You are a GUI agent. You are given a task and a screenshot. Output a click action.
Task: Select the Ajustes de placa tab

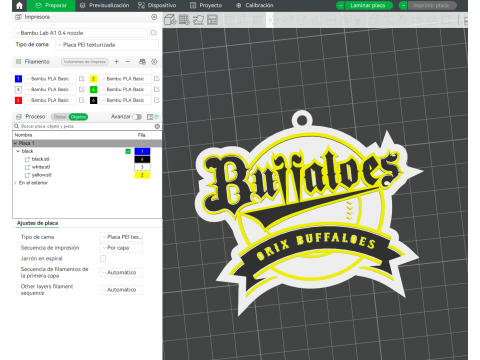pos(37,223)
